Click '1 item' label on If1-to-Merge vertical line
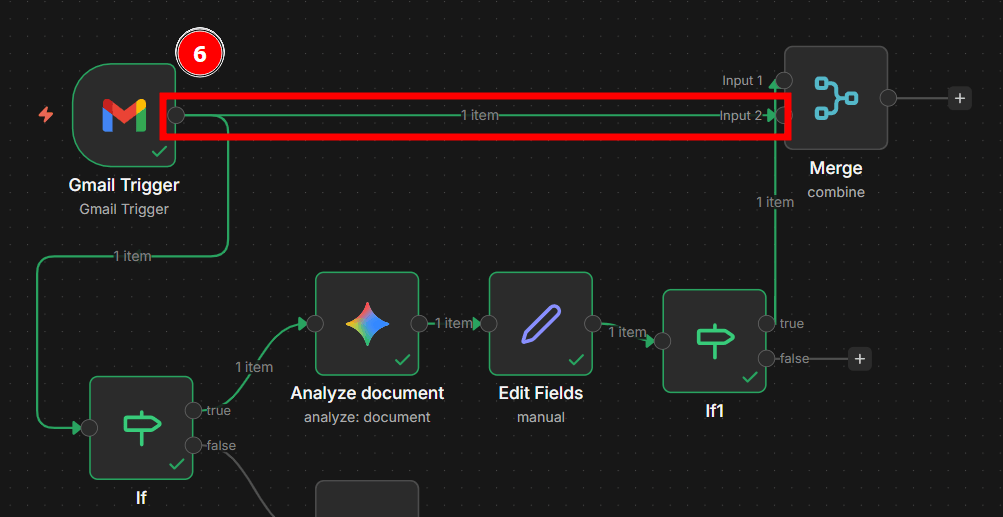This screenshot has width=1003, height=517. point(775,202)
